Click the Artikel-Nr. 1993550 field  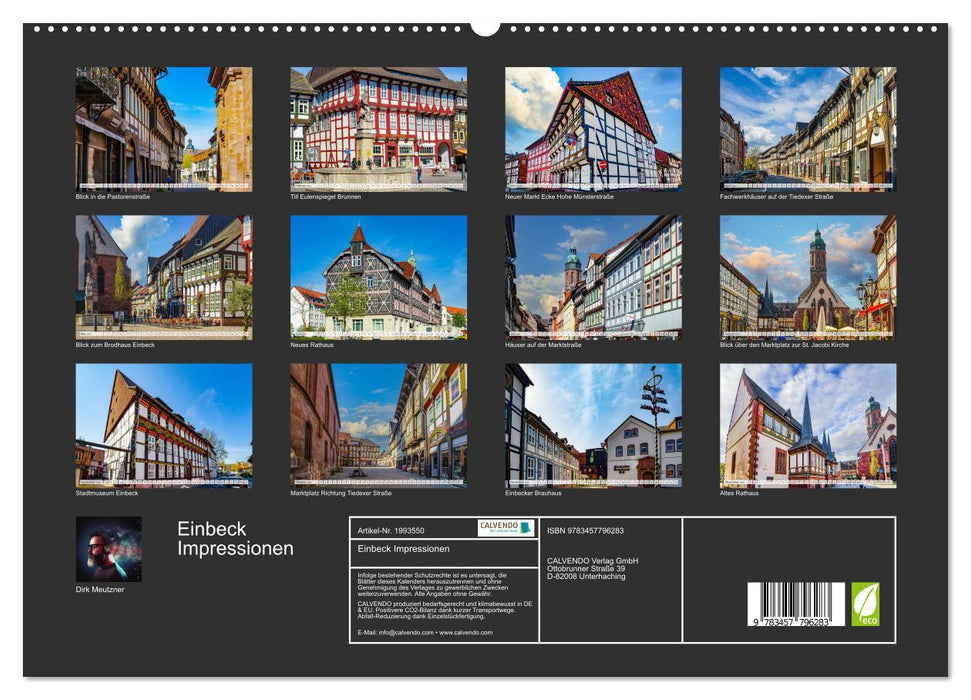391,529
